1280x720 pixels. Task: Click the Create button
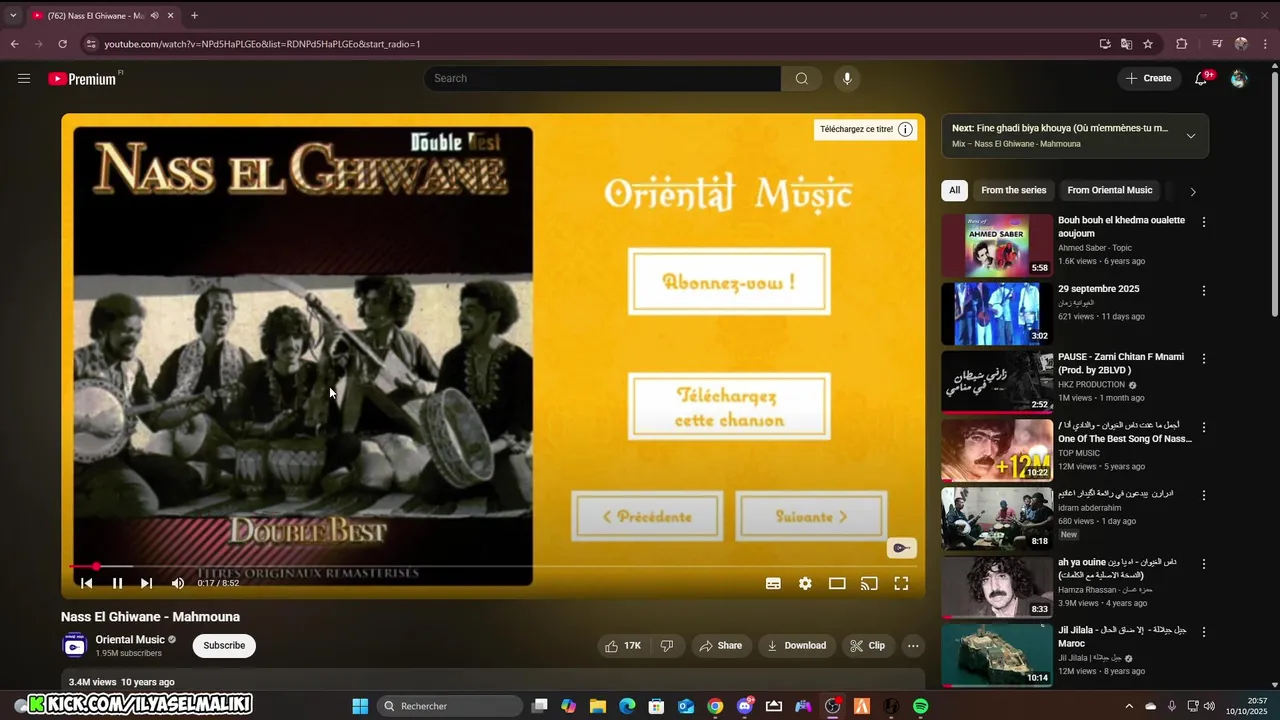1149,78
